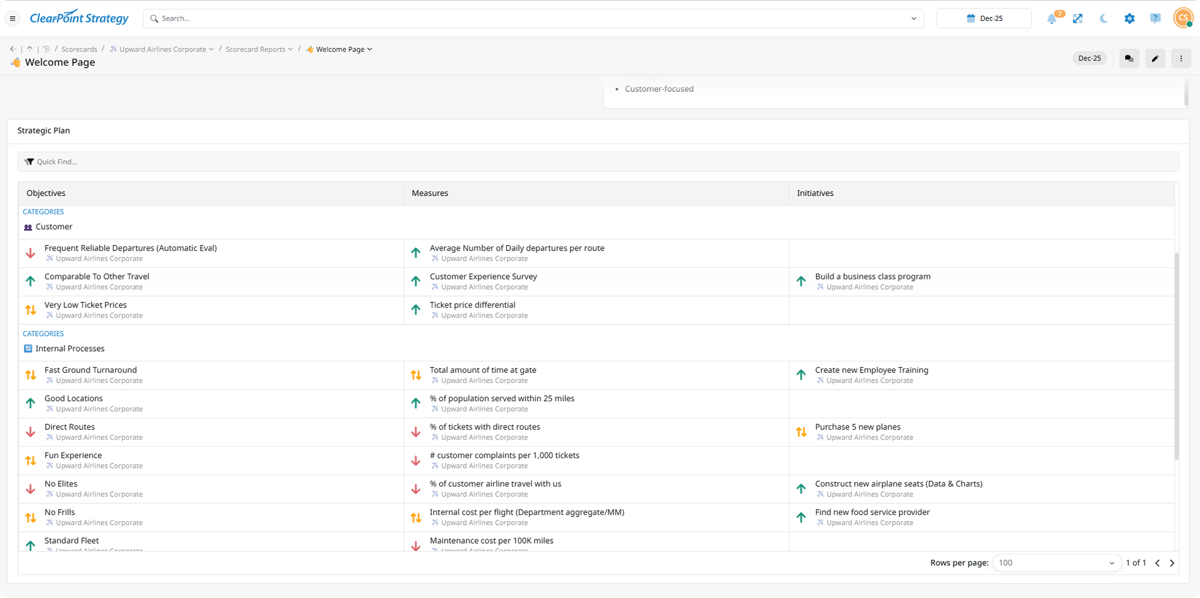Open the Good Locations objective

pos(74,398)
